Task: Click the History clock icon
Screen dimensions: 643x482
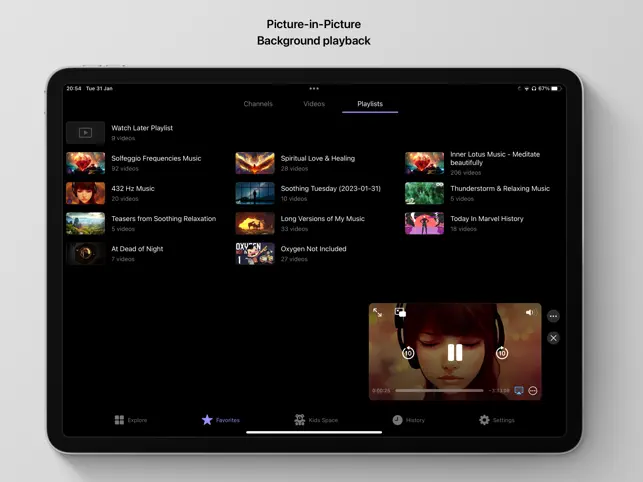Action: tap(397, 420)
